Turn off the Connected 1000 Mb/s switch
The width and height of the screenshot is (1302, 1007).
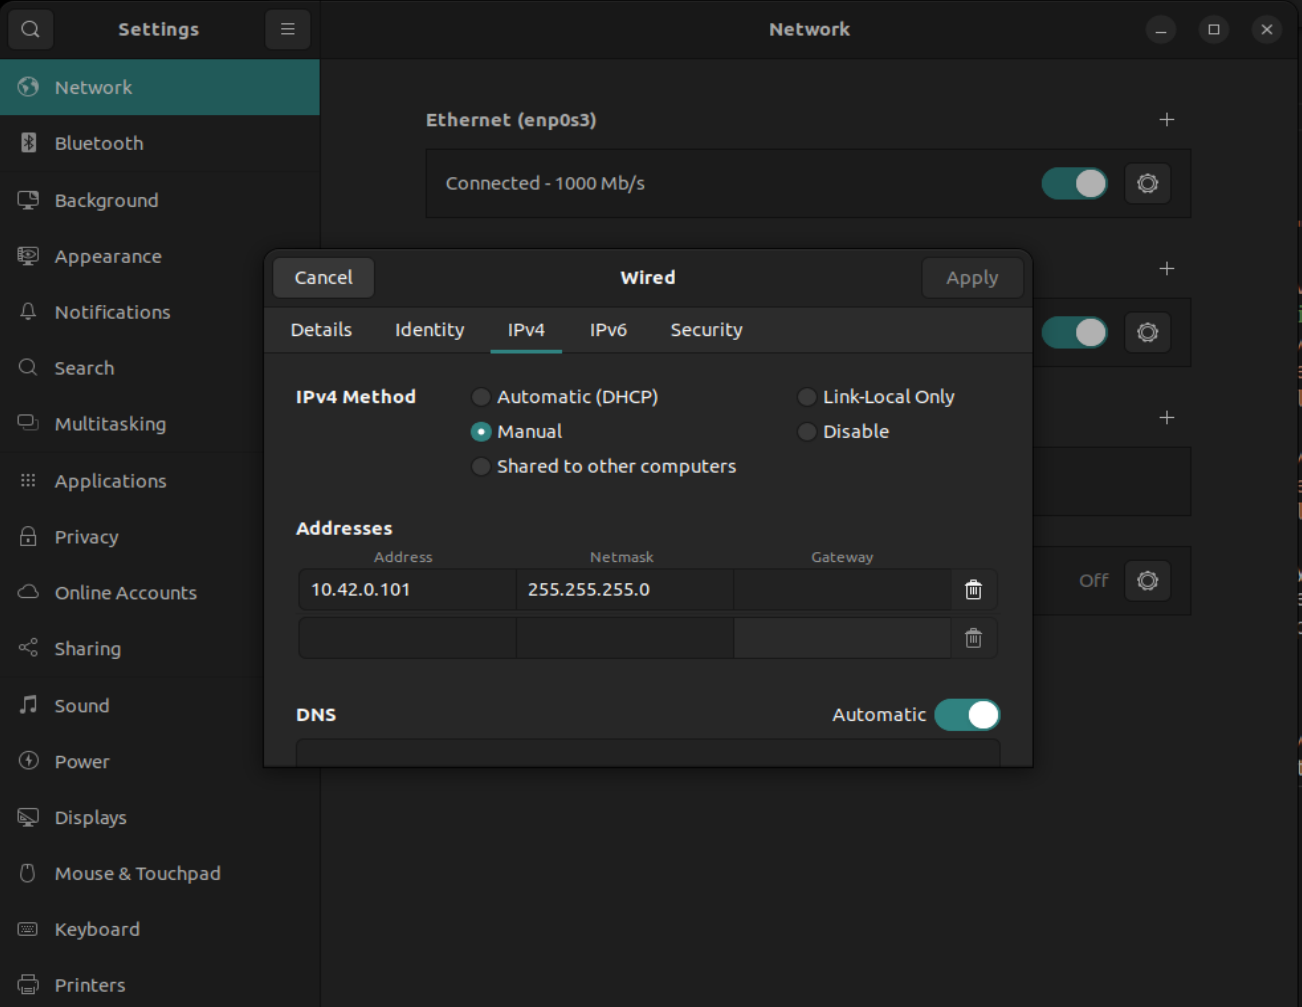[x=1074, y=183]
